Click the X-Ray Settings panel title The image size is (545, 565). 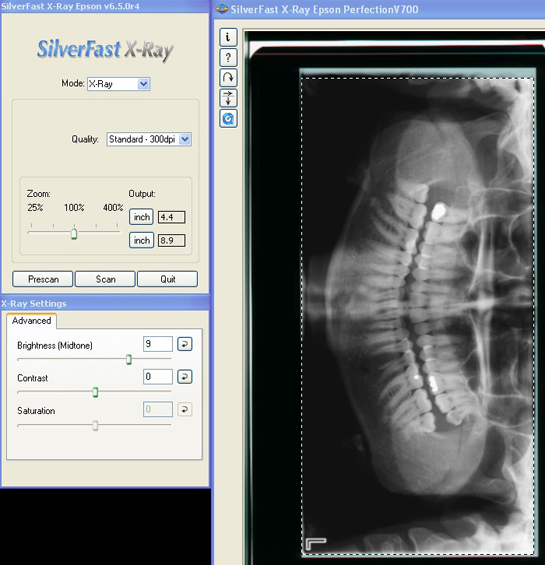34,303
